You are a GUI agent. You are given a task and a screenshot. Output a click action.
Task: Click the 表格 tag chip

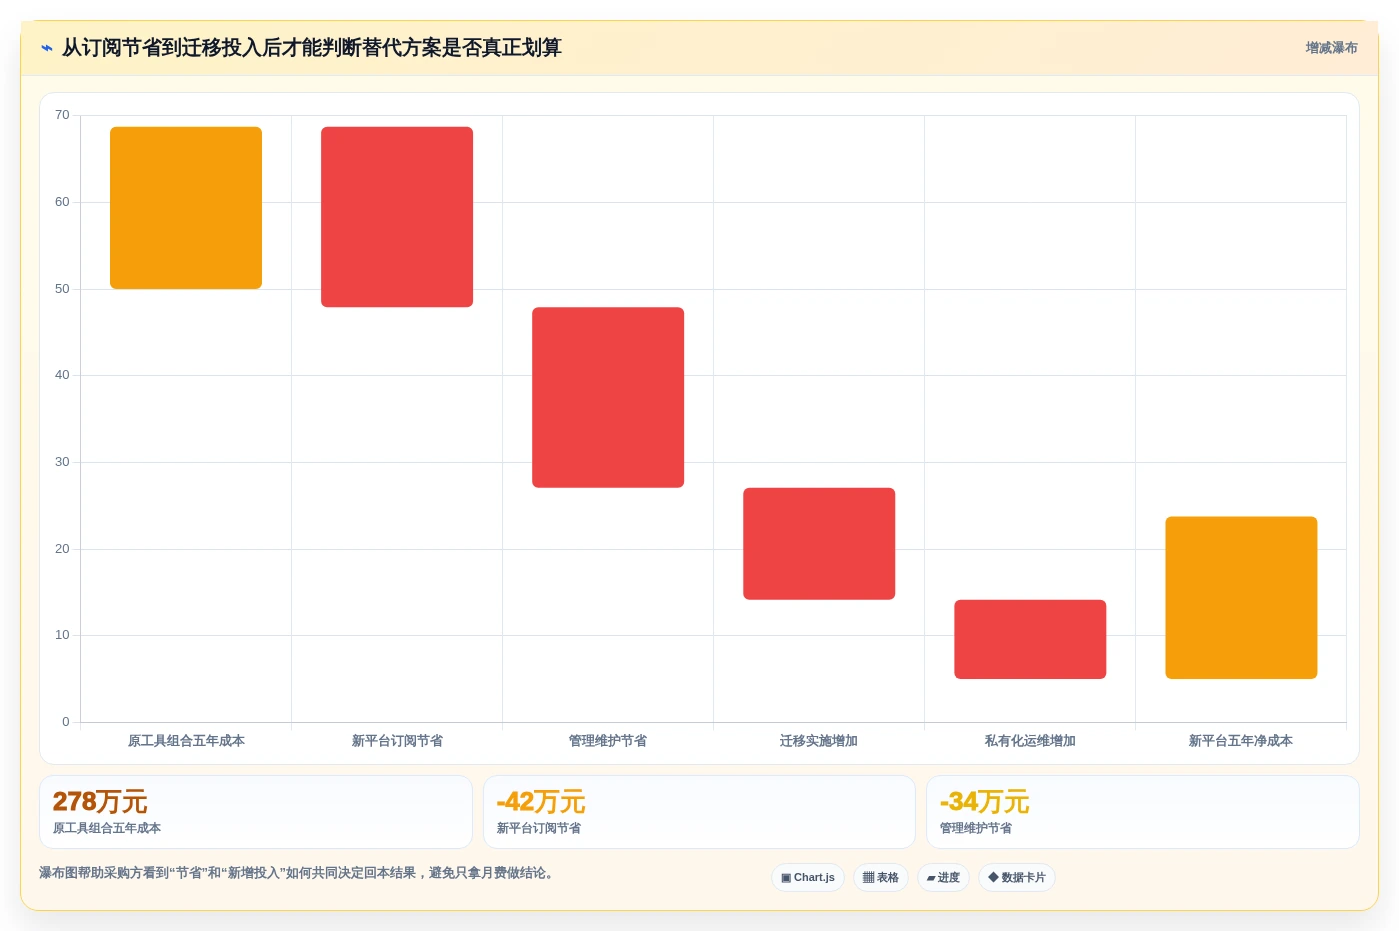(x=881, y=878)
